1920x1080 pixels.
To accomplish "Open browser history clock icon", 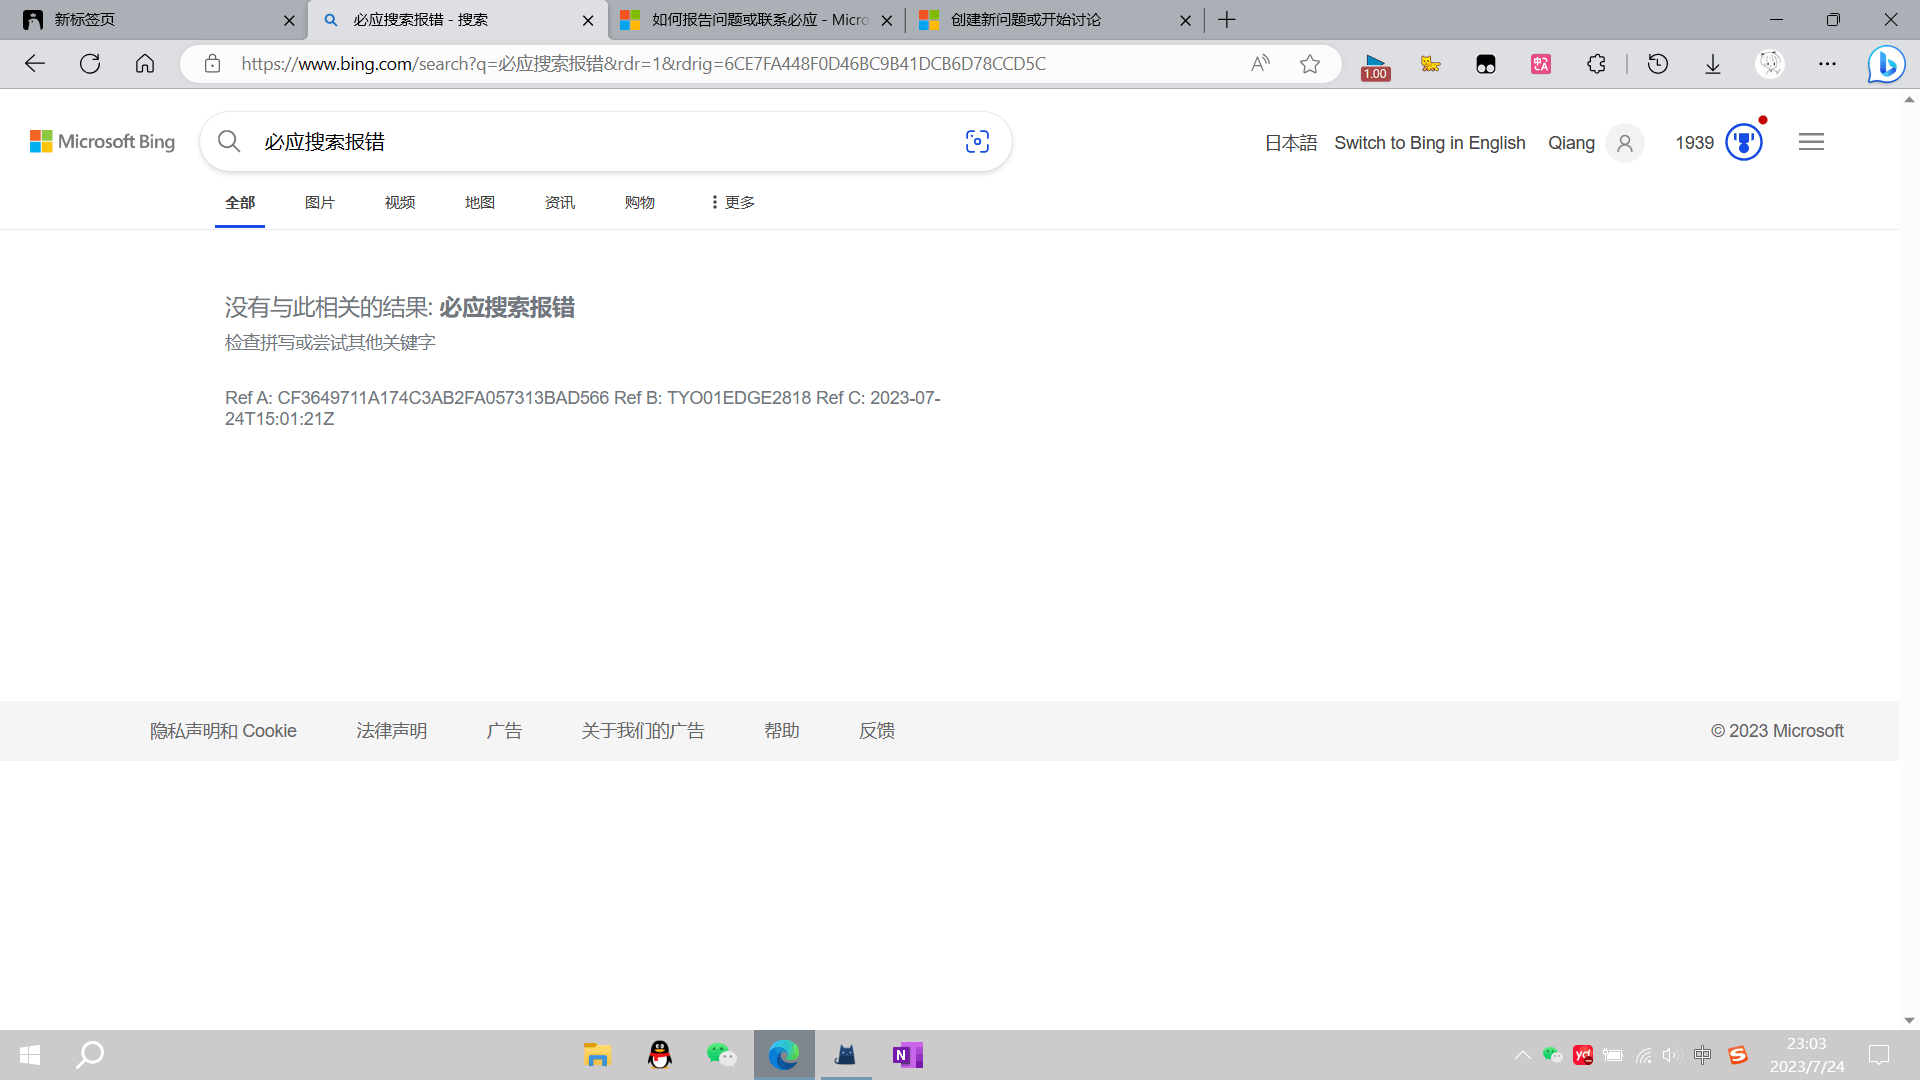I will [1658, 64].
